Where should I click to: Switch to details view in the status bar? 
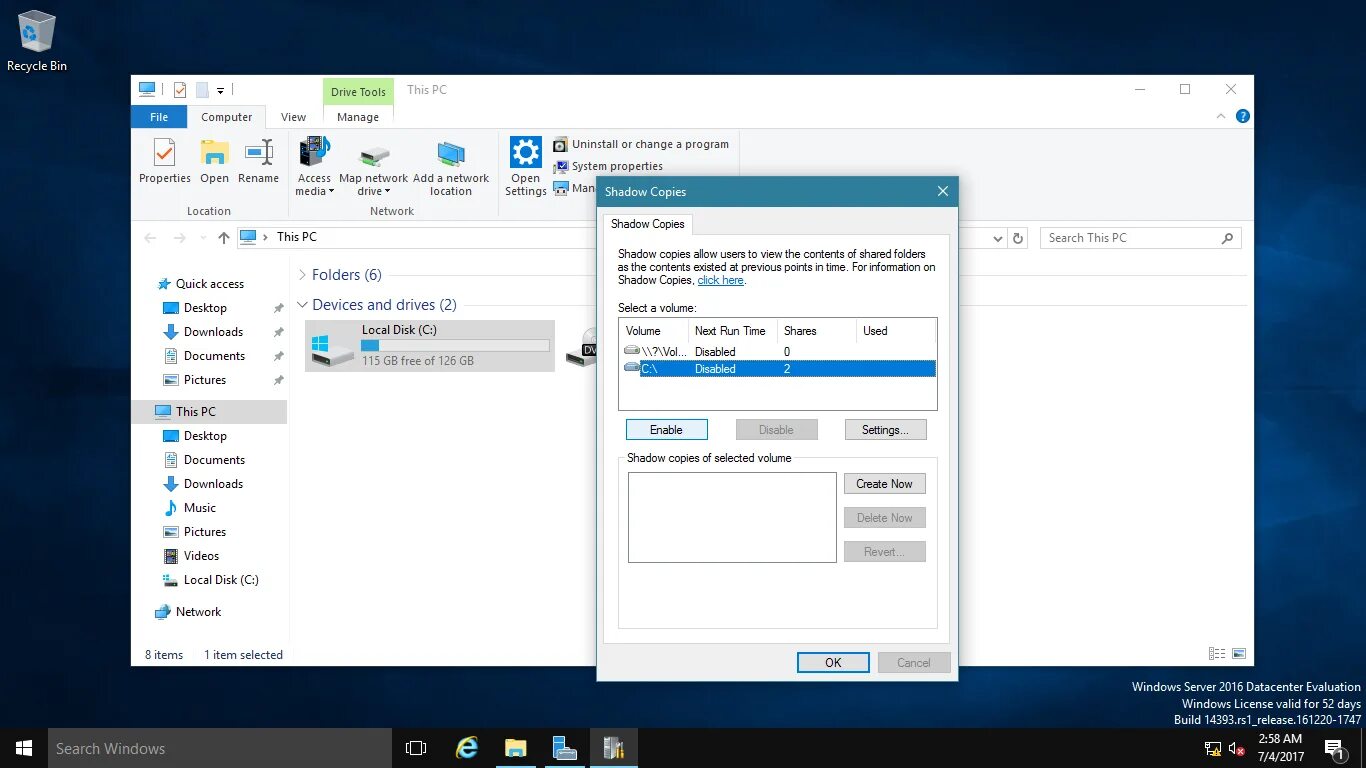[x=1217, y=654]
